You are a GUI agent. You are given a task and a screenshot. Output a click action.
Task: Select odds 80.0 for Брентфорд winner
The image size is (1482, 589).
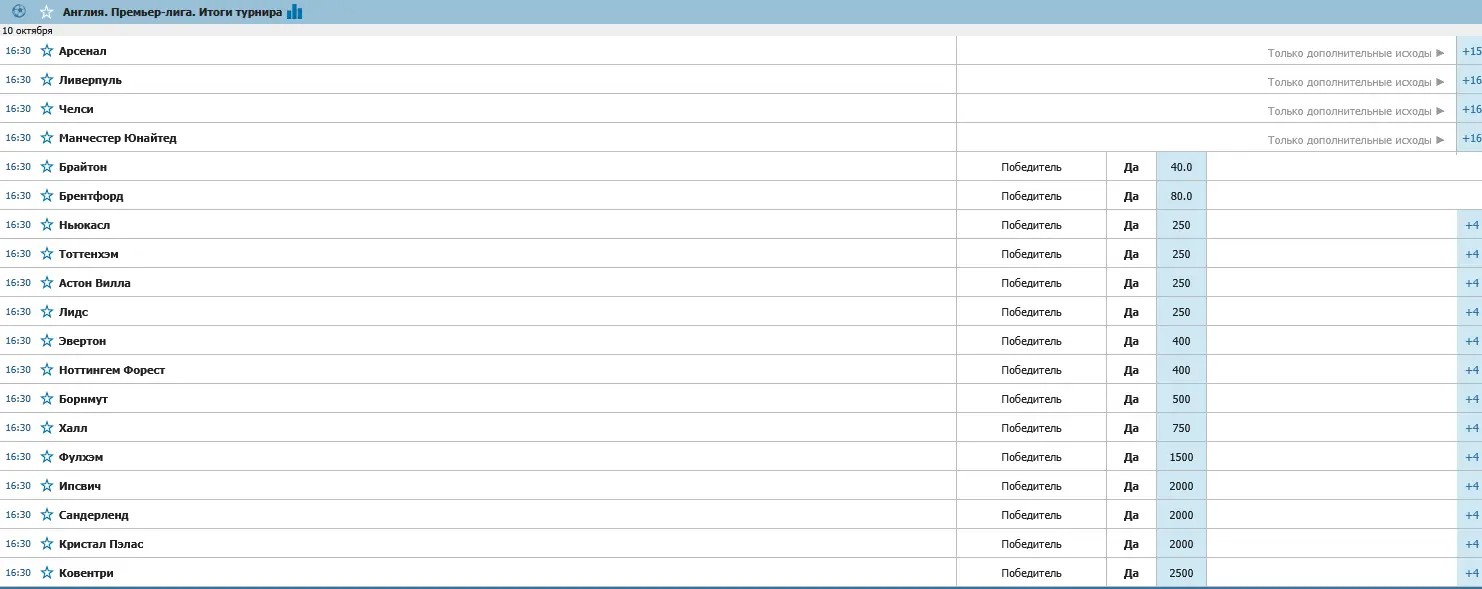coord(1181,196)
